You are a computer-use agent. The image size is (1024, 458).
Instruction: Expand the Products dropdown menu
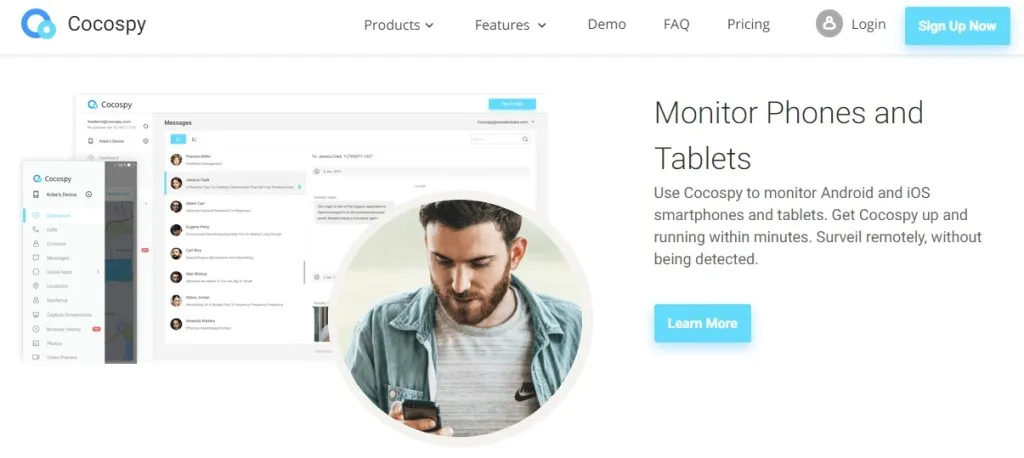click(x=398, y=25)
